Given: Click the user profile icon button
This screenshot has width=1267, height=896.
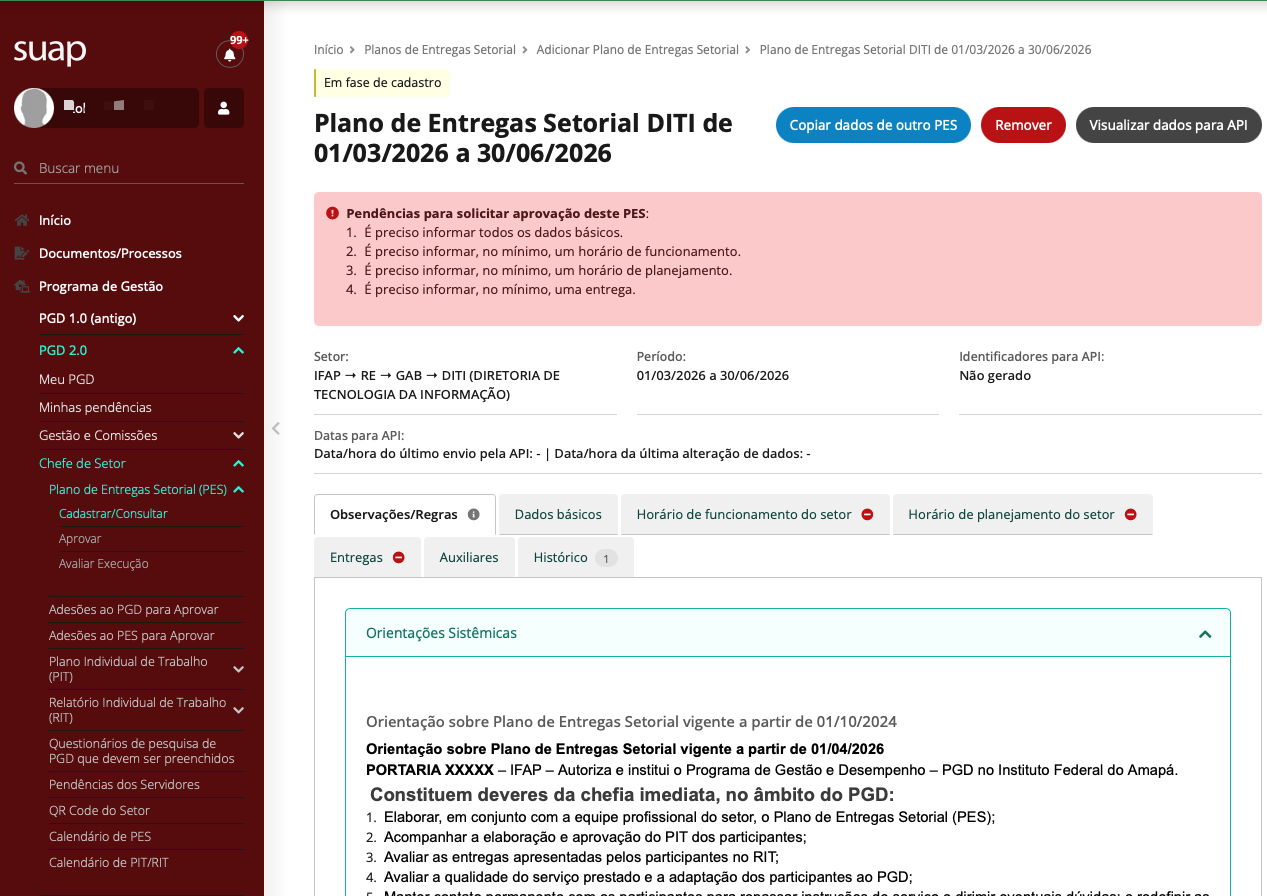Looking at the screenshot, I should pos(224,108).
